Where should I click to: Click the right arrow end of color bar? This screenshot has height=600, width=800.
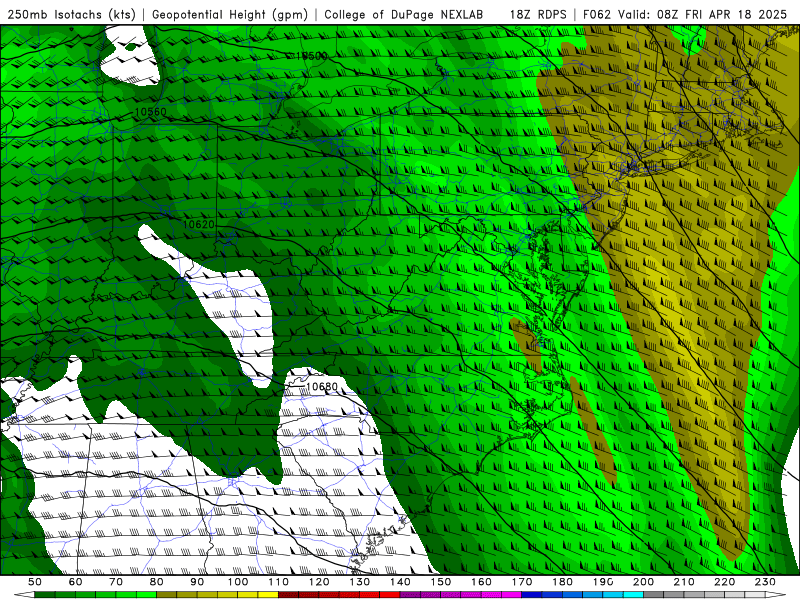[x=776, y=595]
